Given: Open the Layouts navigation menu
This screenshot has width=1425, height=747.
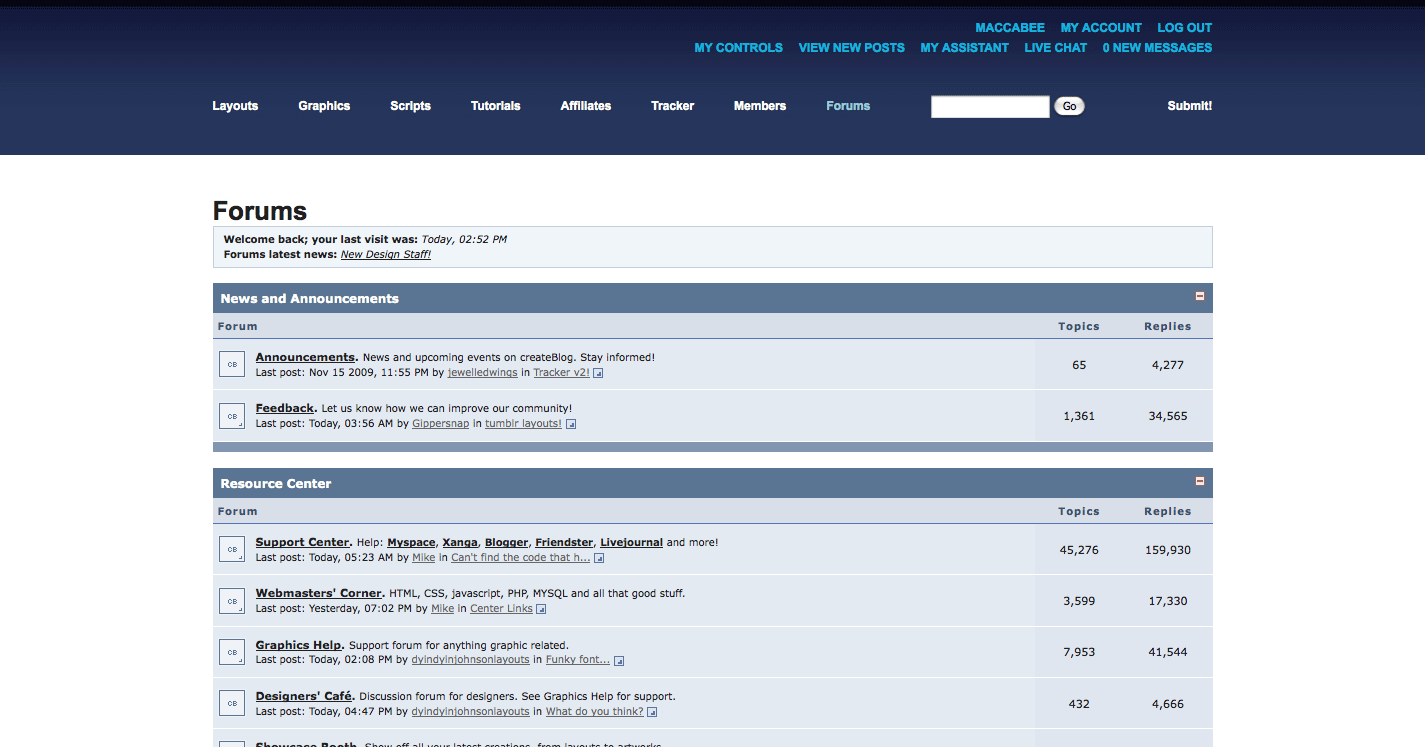Looking at the screenshot, I should (x=235, y=106).
